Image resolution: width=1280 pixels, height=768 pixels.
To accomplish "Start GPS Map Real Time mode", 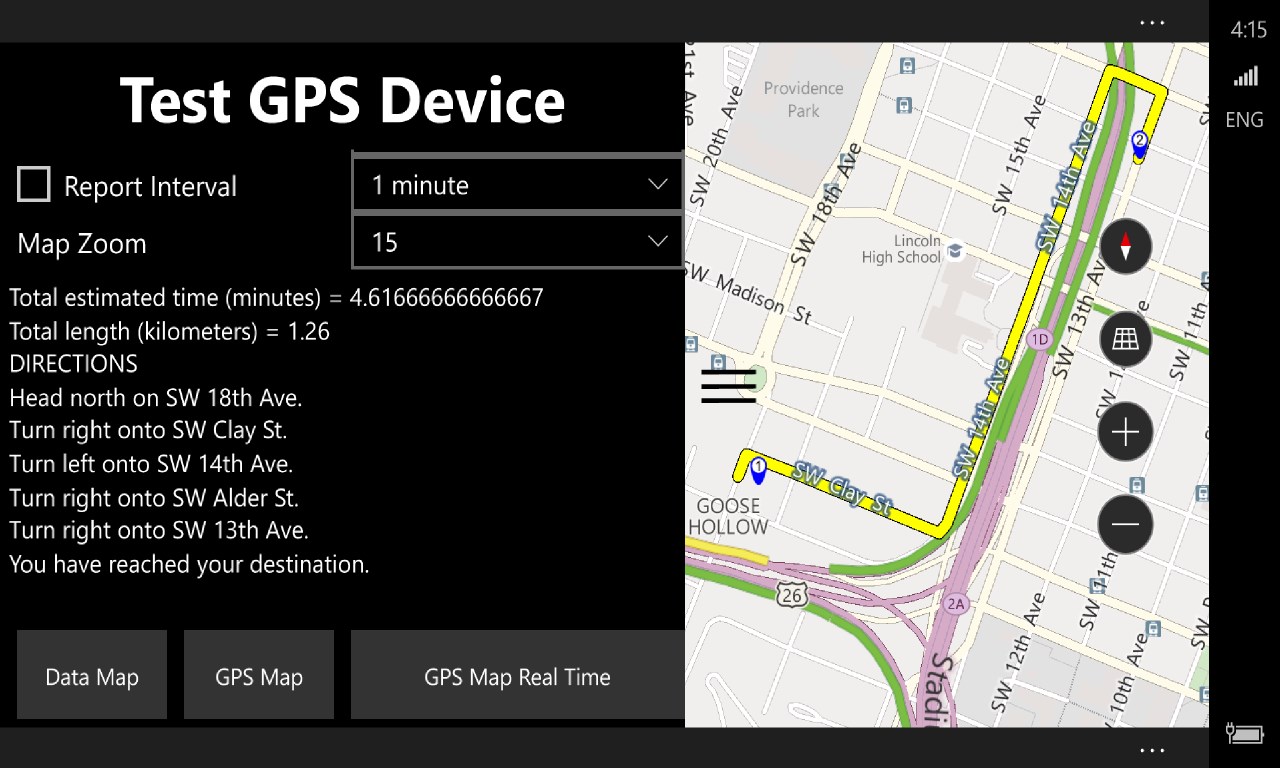I will [516, 676].
